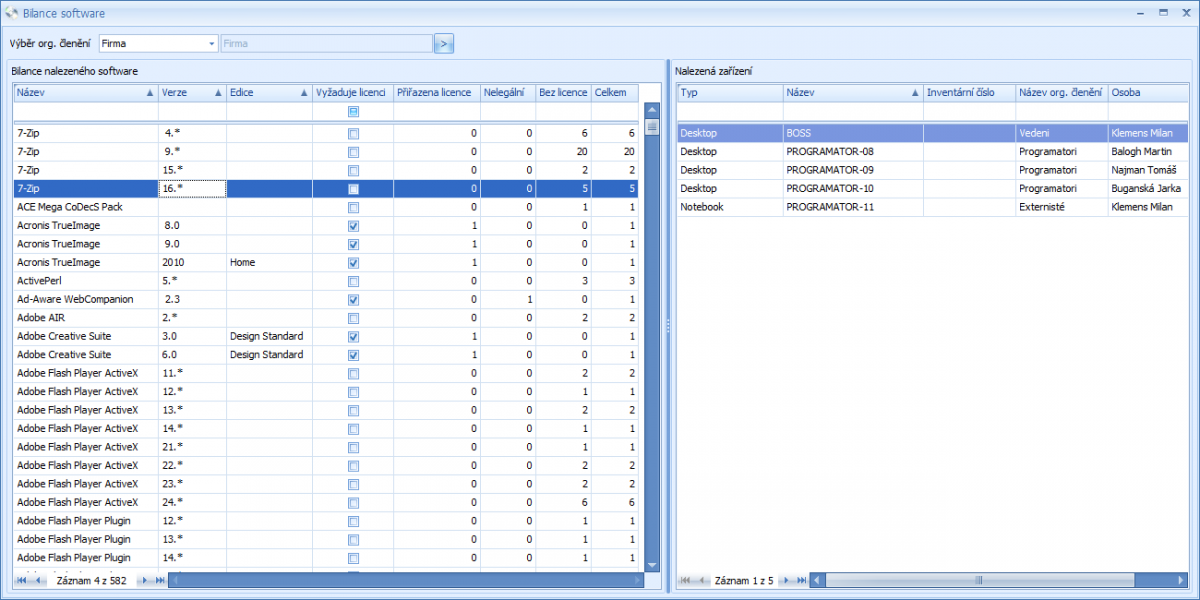
Task: Sort by the Verze column header
Action: (x=191, y=92)
